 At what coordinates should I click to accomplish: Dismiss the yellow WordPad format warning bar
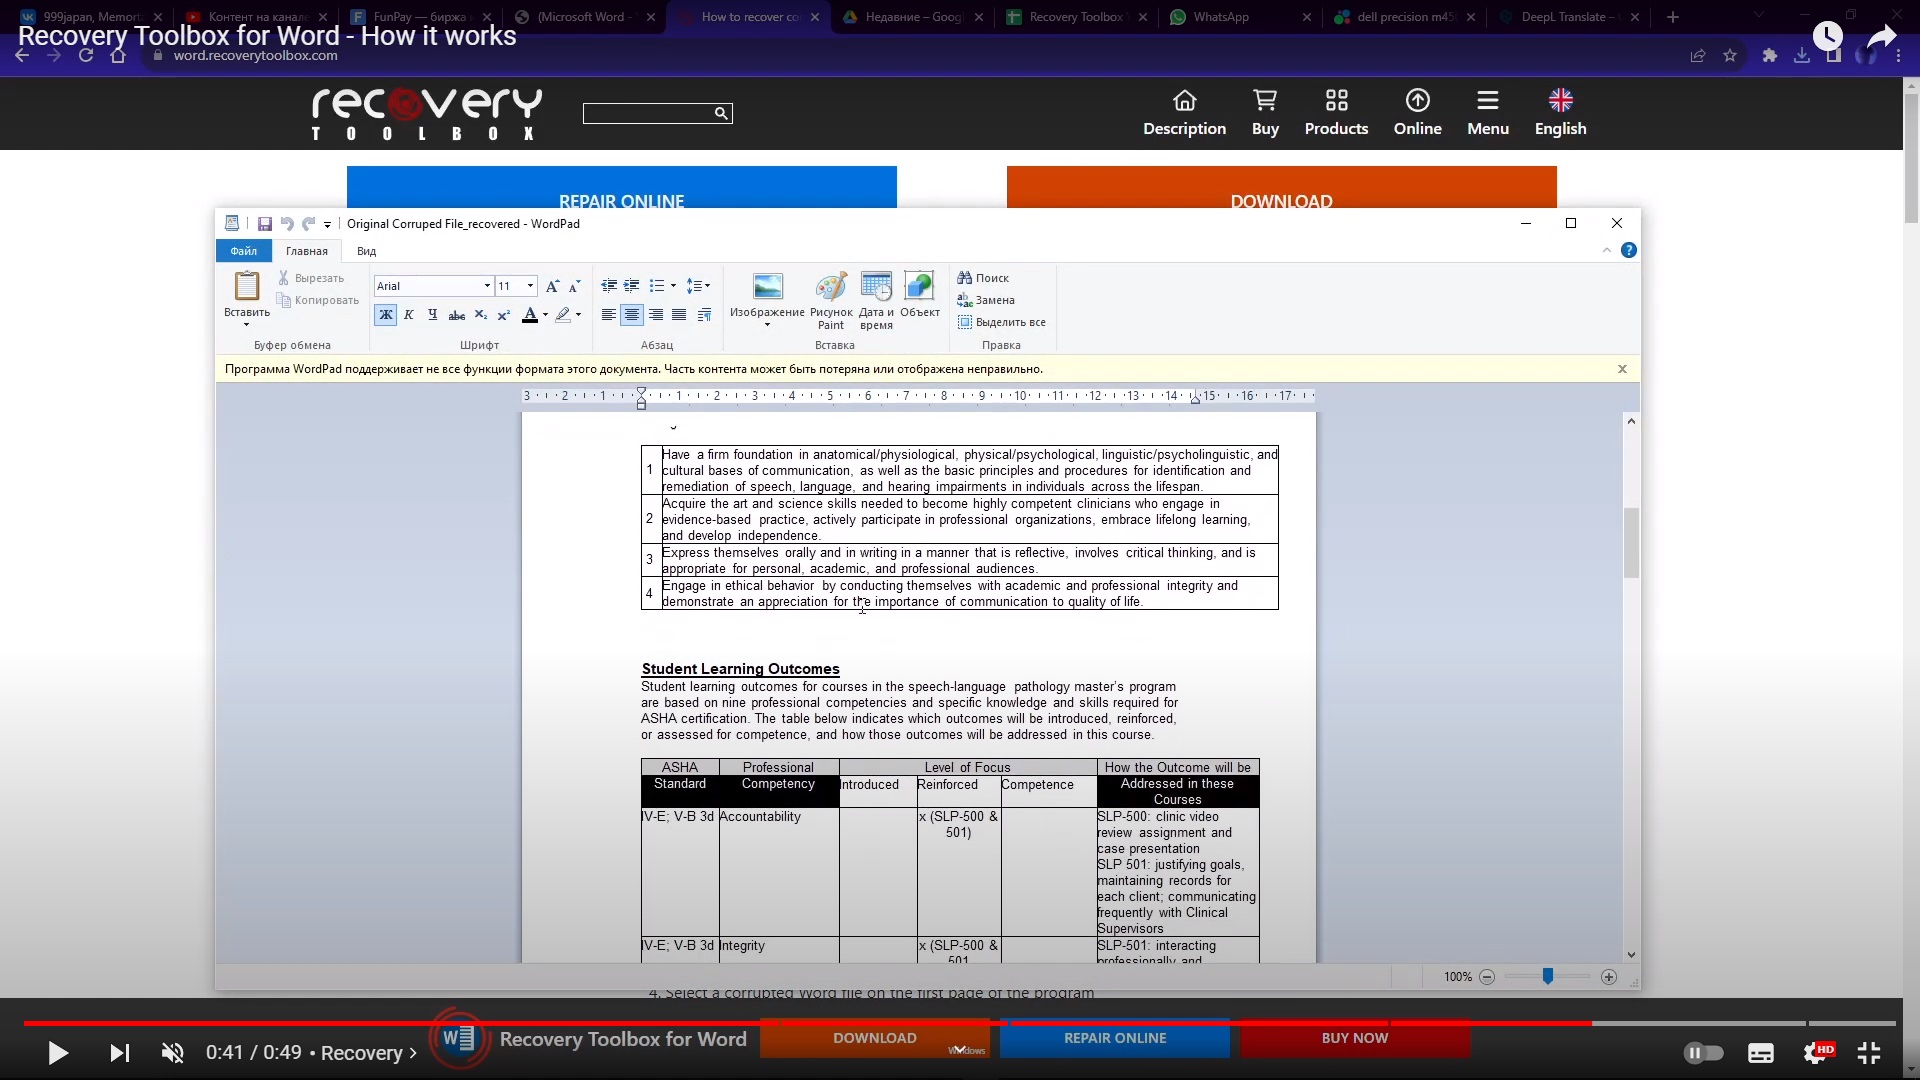pos(1622,369)
